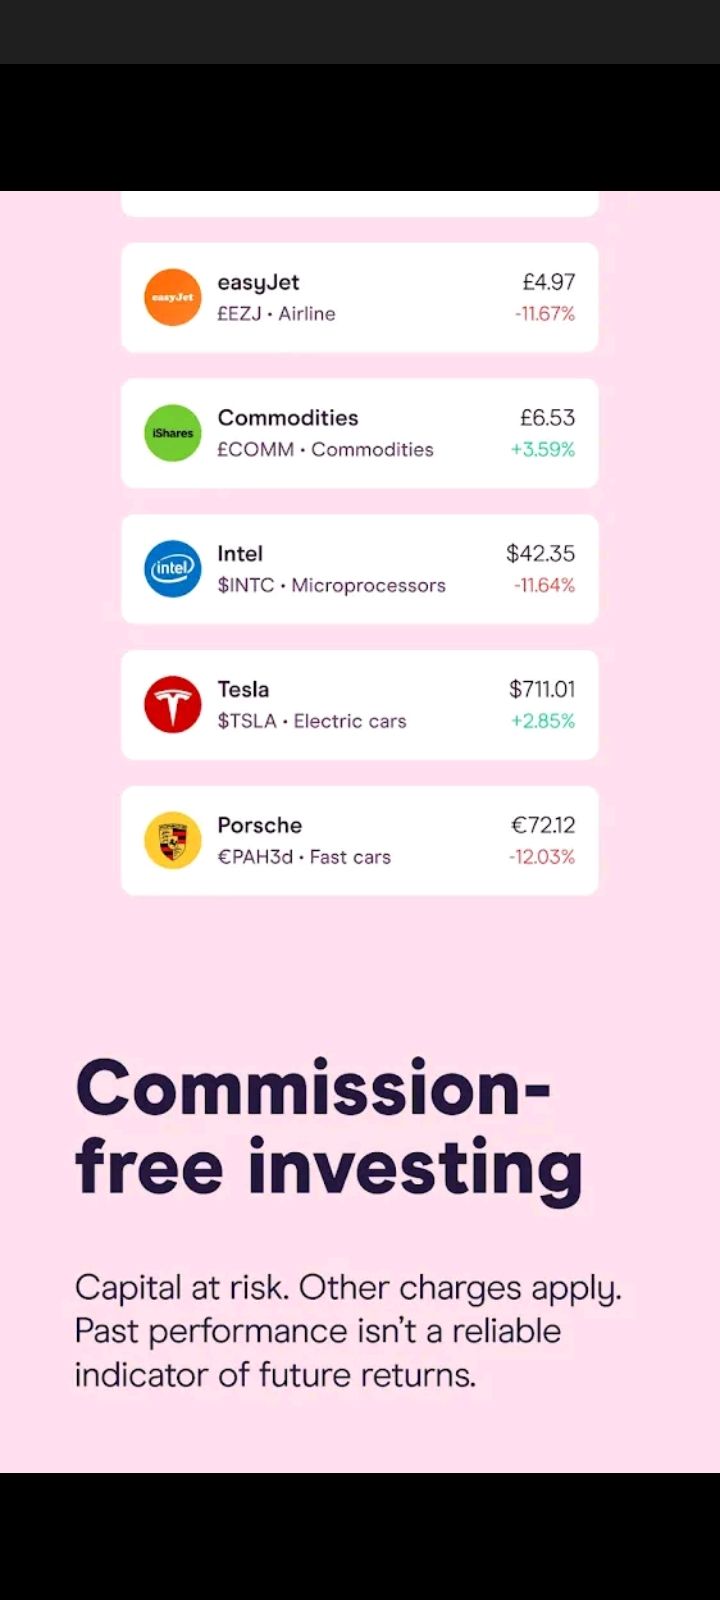This screenshot has height=1600, width=720.
Task: Tap Commodities change +3.59%
Action: (x=543, y=450)
